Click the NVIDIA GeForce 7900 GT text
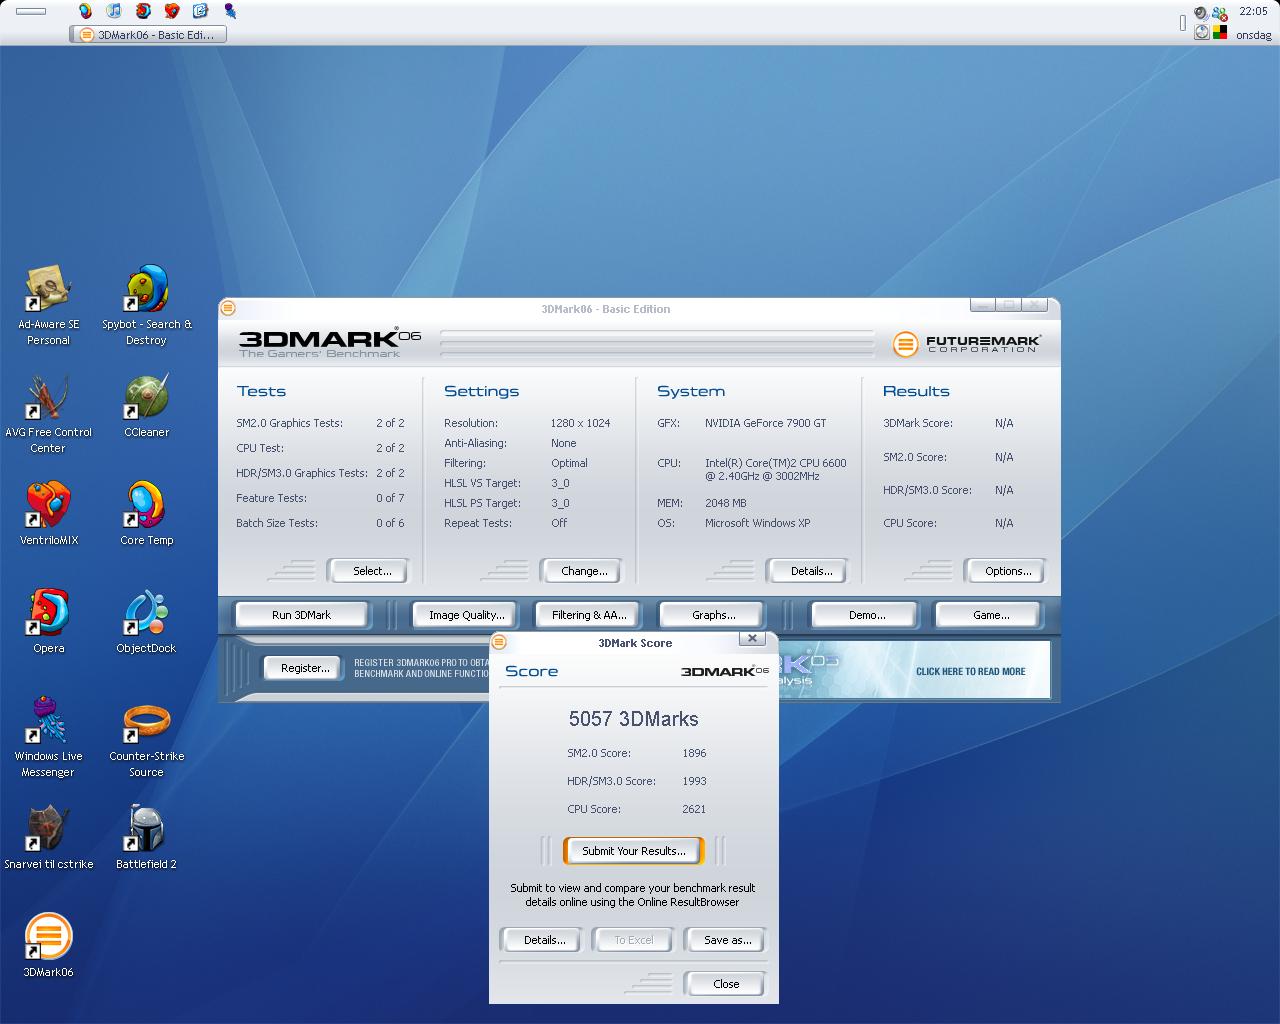The image size is (1280, 1024). [765, 423]
